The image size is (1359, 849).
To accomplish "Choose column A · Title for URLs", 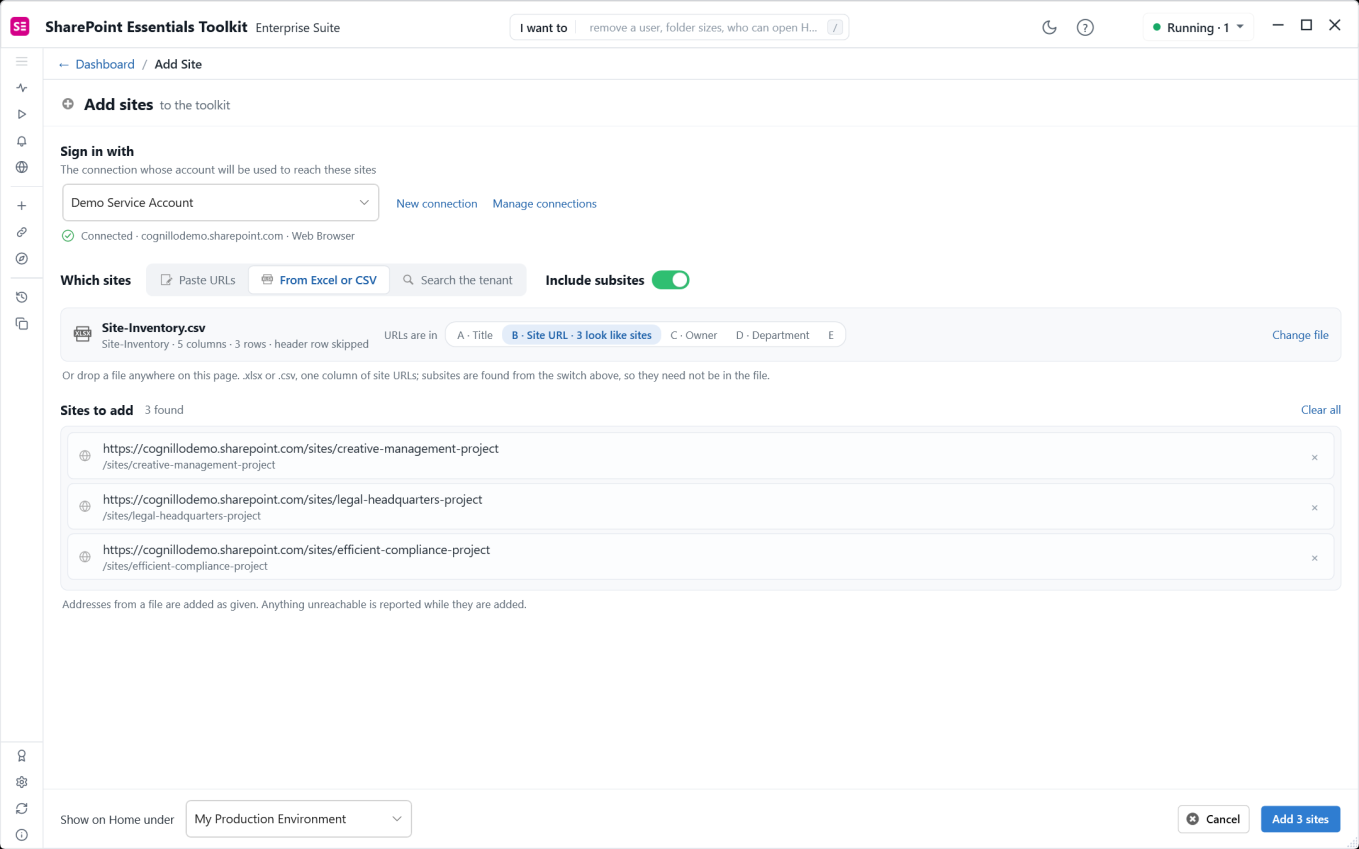I will (475, 335).
